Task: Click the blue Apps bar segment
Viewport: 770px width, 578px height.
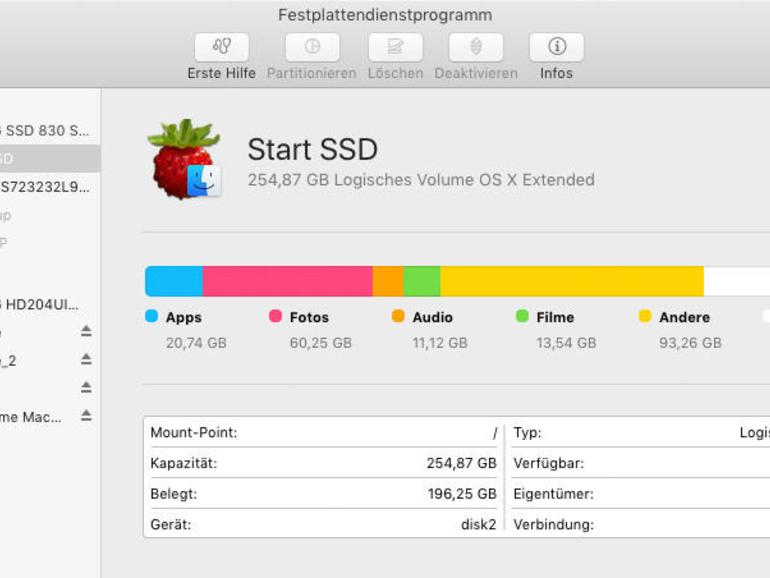Action: coord(174,281)
